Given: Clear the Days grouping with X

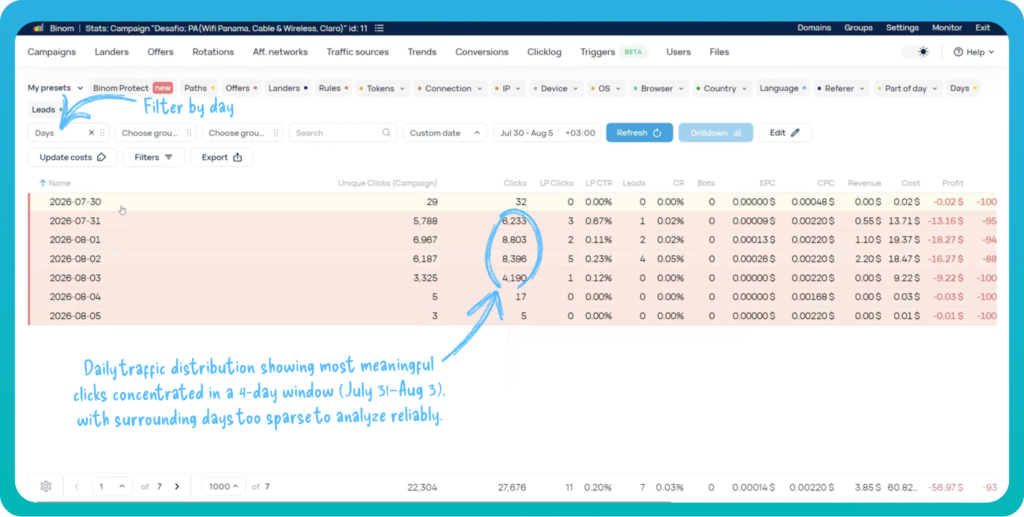Looking at the screenshot, I should 91,133.
